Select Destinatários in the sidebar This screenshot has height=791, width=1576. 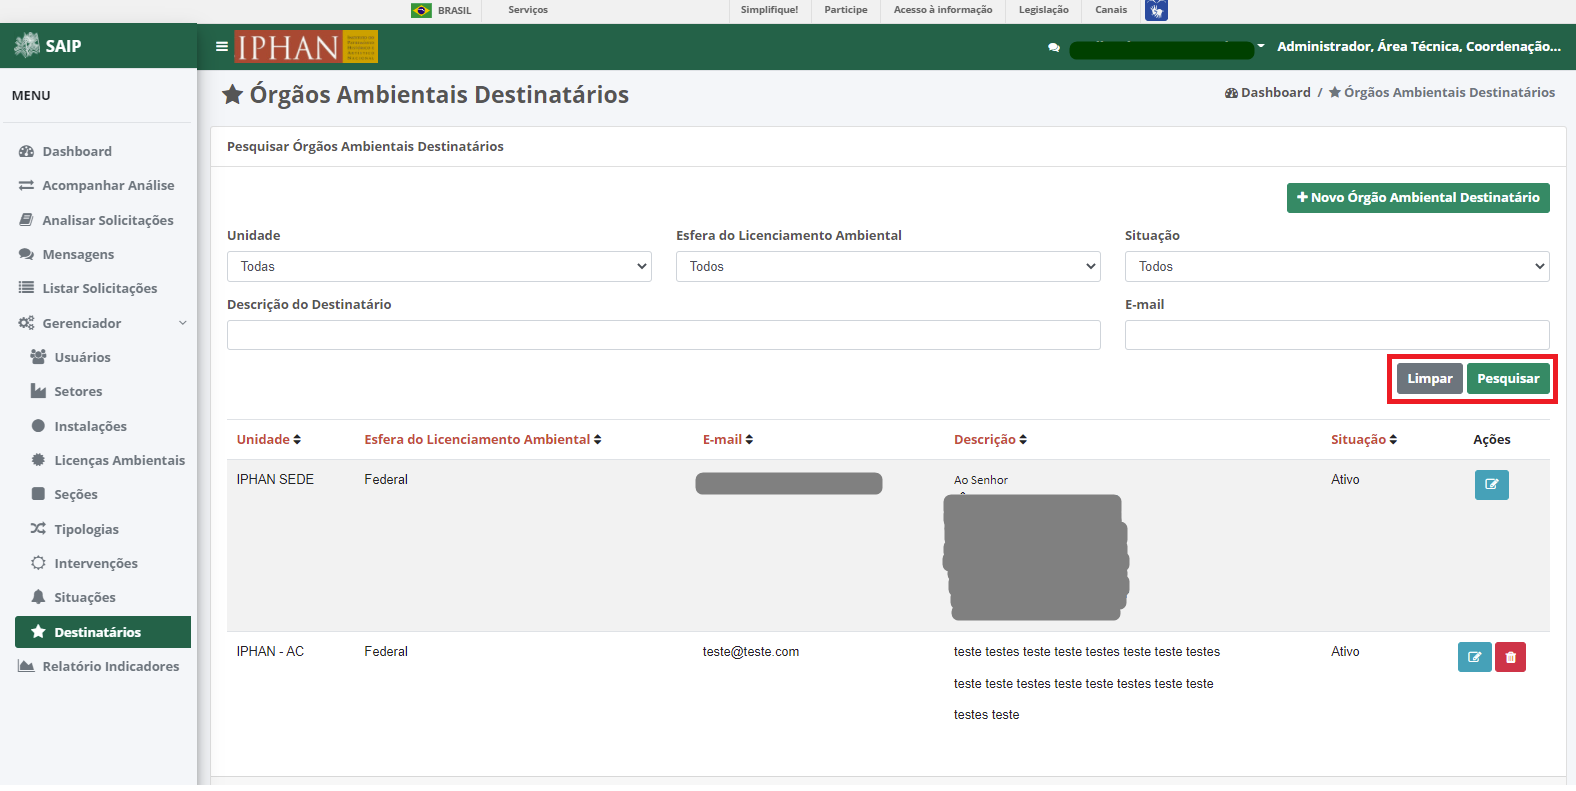103,632
